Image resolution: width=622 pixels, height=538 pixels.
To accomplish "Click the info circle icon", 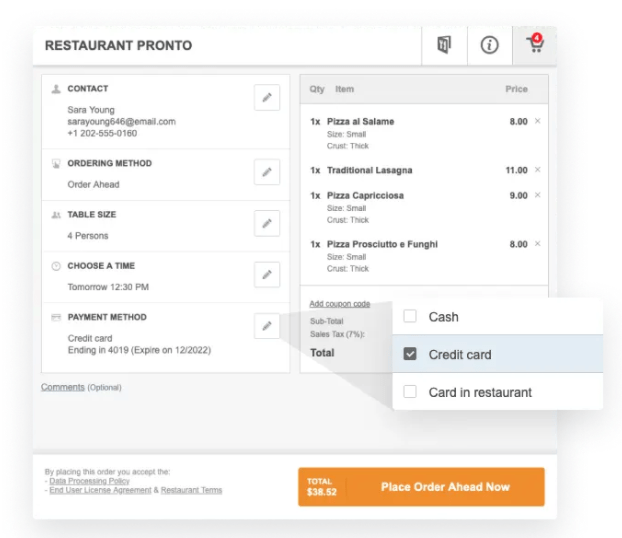I will (x=490, y=46).
